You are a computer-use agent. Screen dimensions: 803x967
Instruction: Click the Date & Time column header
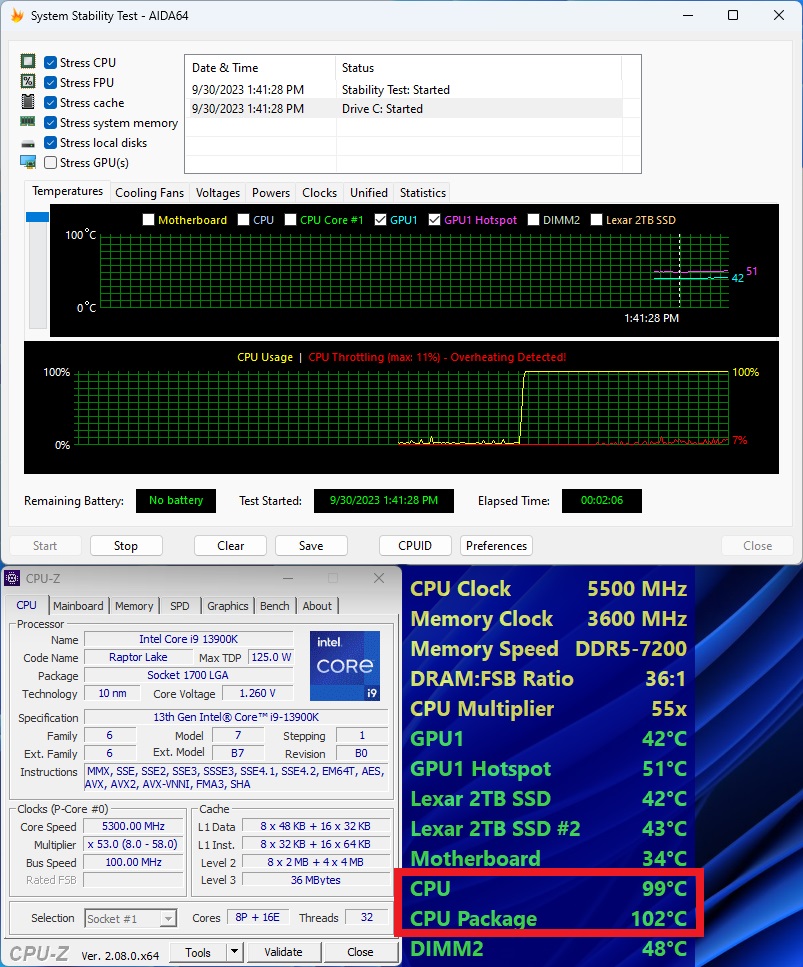(x=260, y=68)
